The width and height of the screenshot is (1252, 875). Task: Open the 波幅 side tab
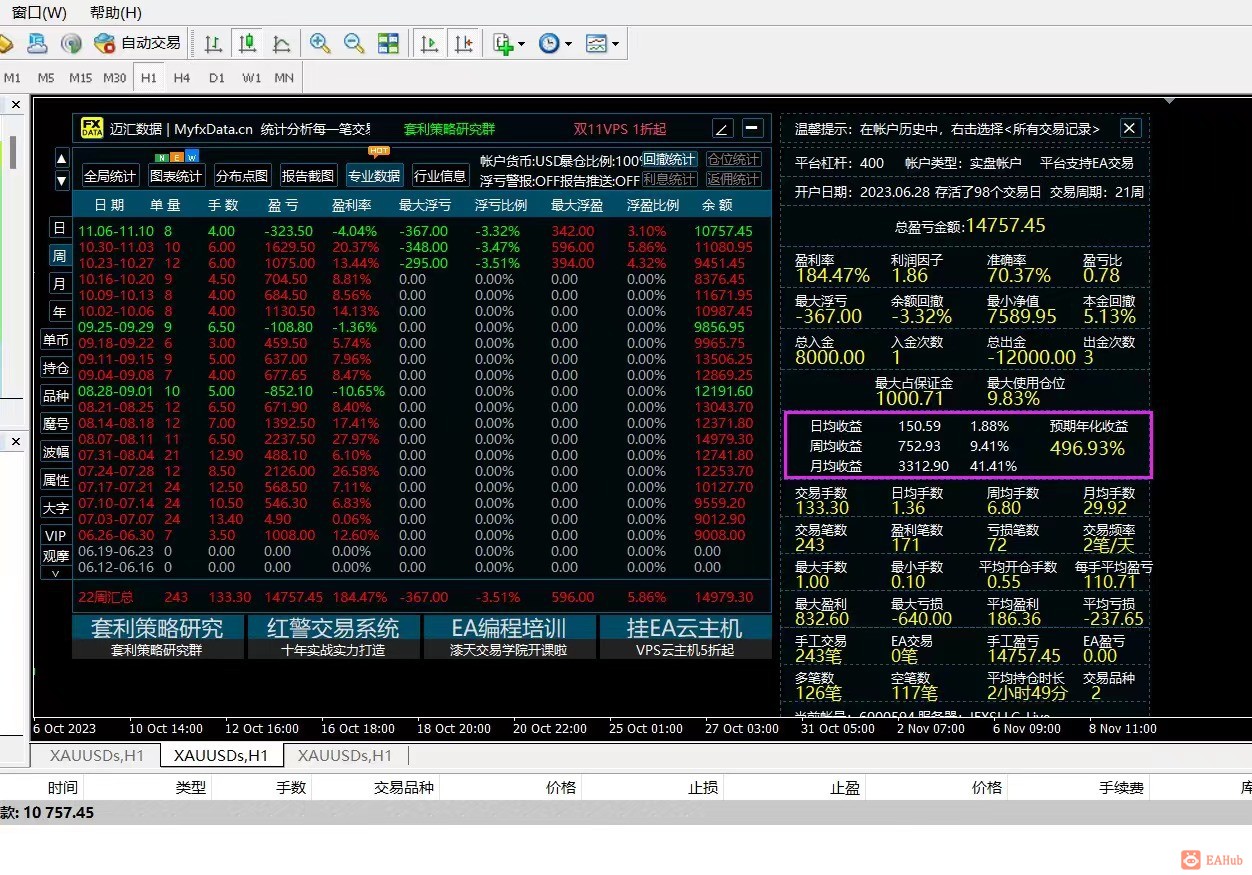coord(56,452)
